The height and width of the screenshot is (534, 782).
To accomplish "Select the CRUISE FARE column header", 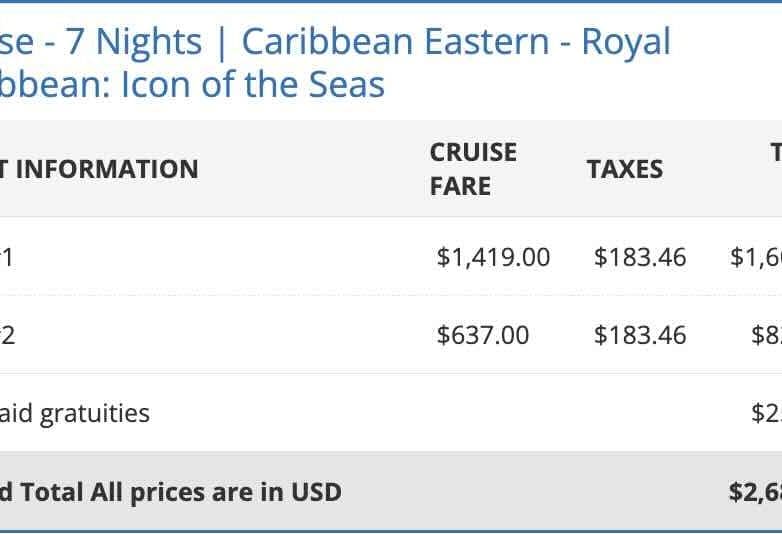I will click(x=473, y=169).
